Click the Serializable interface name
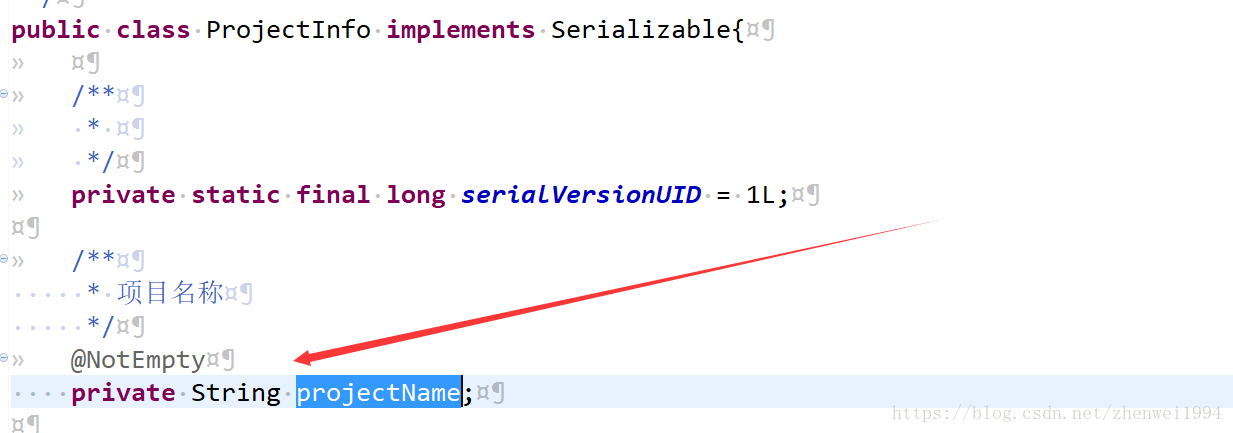This screenshot has width=1233, height=433. [641, 30]
